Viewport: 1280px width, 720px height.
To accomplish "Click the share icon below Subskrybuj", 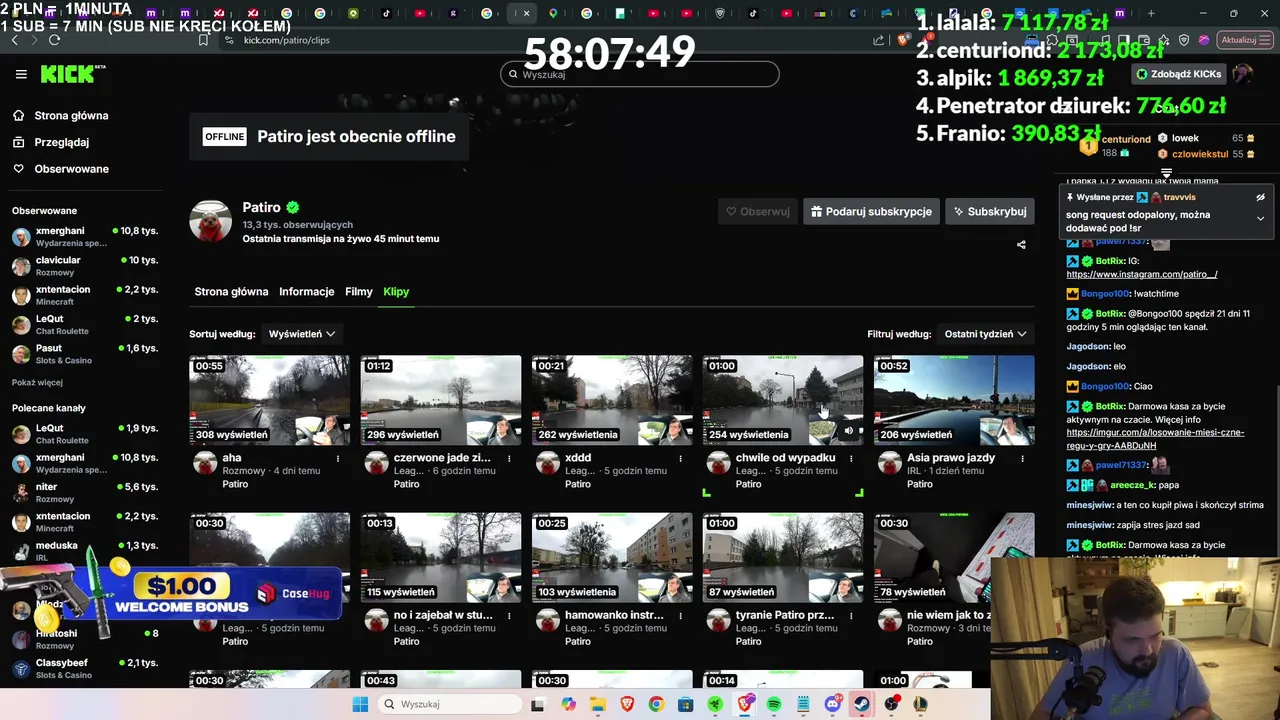I will click(1021, 245).
